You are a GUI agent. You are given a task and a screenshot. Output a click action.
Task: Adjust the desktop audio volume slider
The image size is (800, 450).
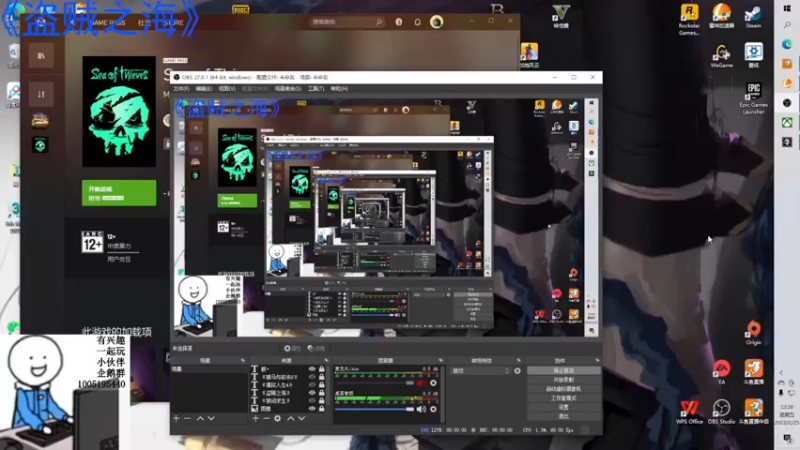(374, 409)
